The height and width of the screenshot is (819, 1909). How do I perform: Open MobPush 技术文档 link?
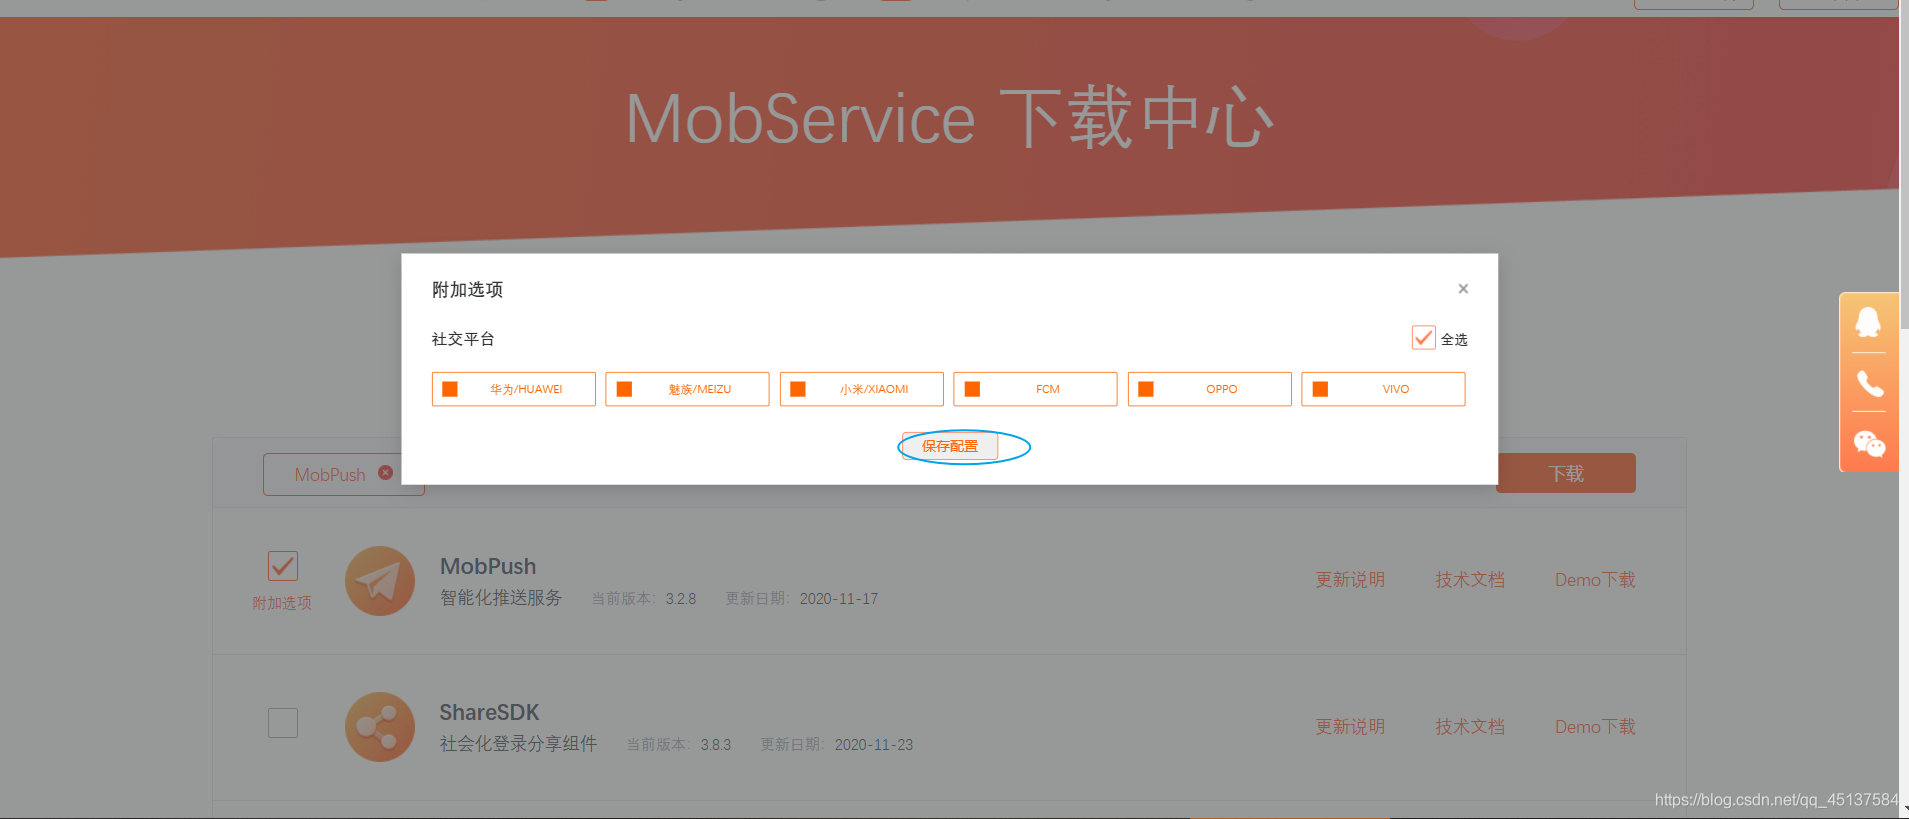point(1470,580)
